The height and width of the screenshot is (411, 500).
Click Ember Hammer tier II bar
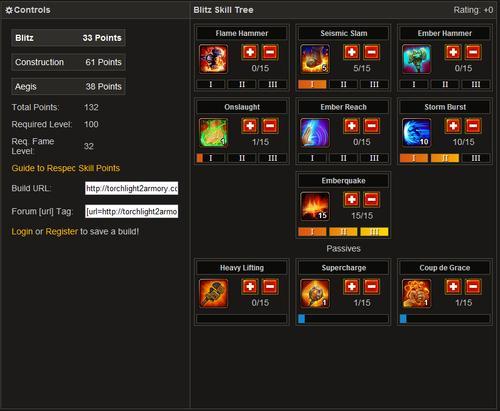[445, 84]
